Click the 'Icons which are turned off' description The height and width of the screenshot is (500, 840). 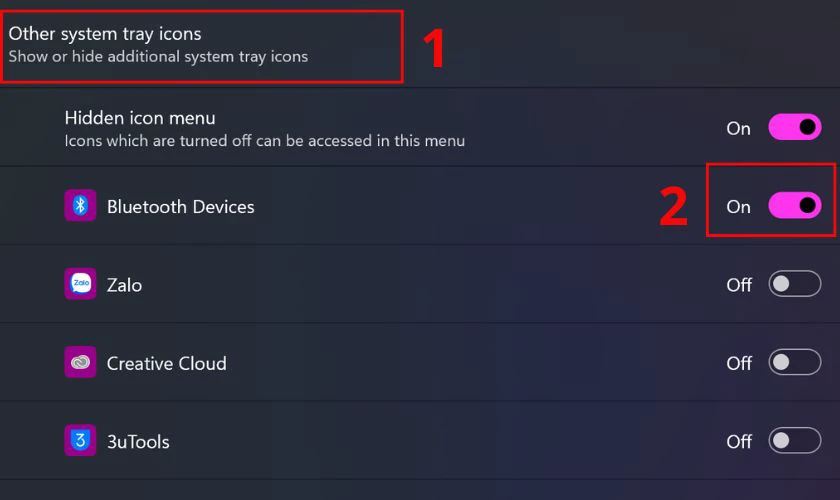[265, 141]
